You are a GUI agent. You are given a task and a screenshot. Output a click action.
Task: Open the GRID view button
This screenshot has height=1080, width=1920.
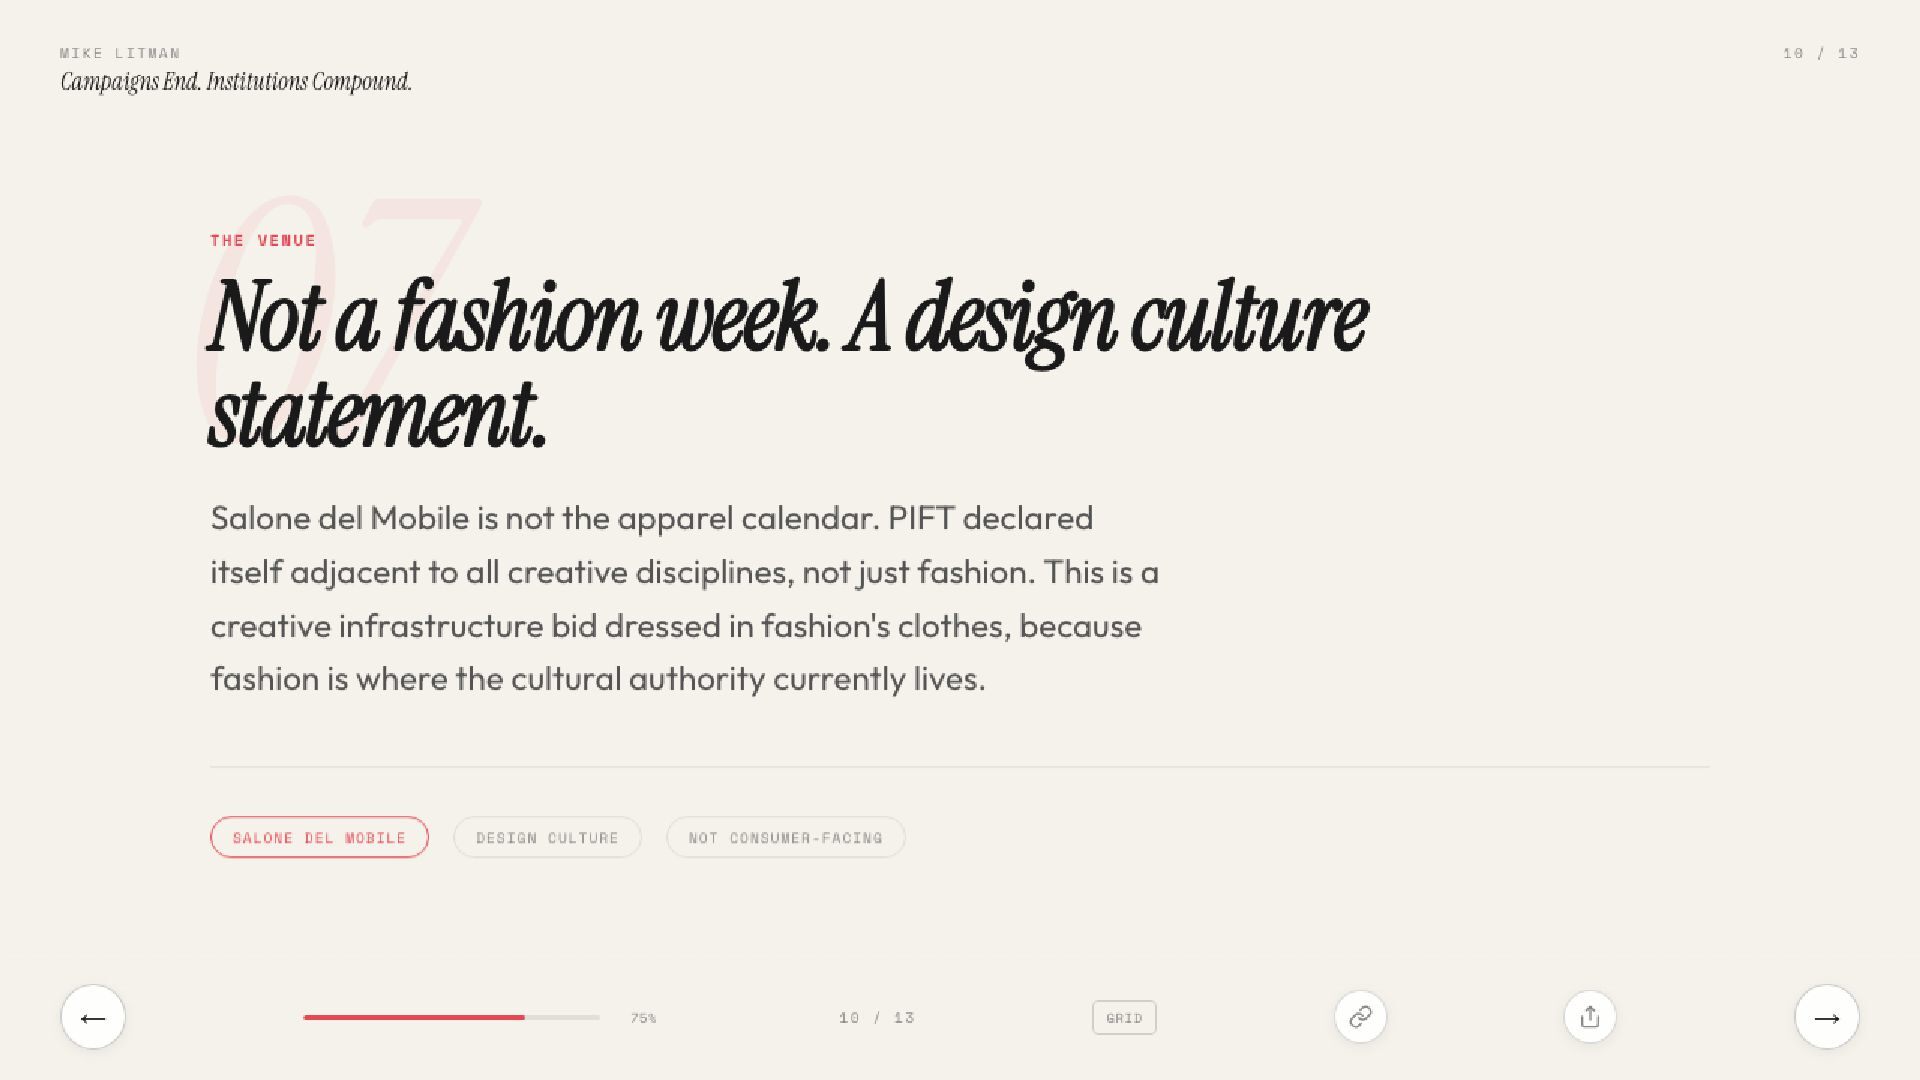[1124, 1018]
